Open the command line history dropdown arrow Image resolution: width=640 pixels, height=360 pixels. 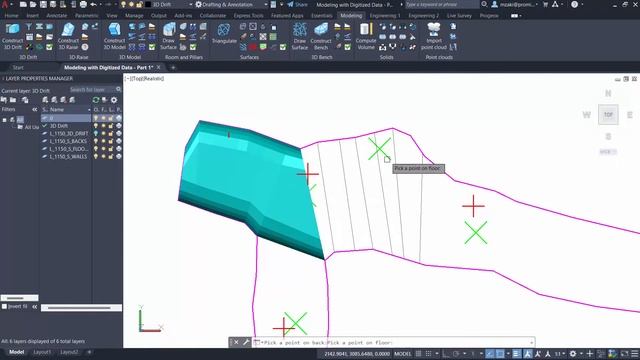(x=531, y=342)
